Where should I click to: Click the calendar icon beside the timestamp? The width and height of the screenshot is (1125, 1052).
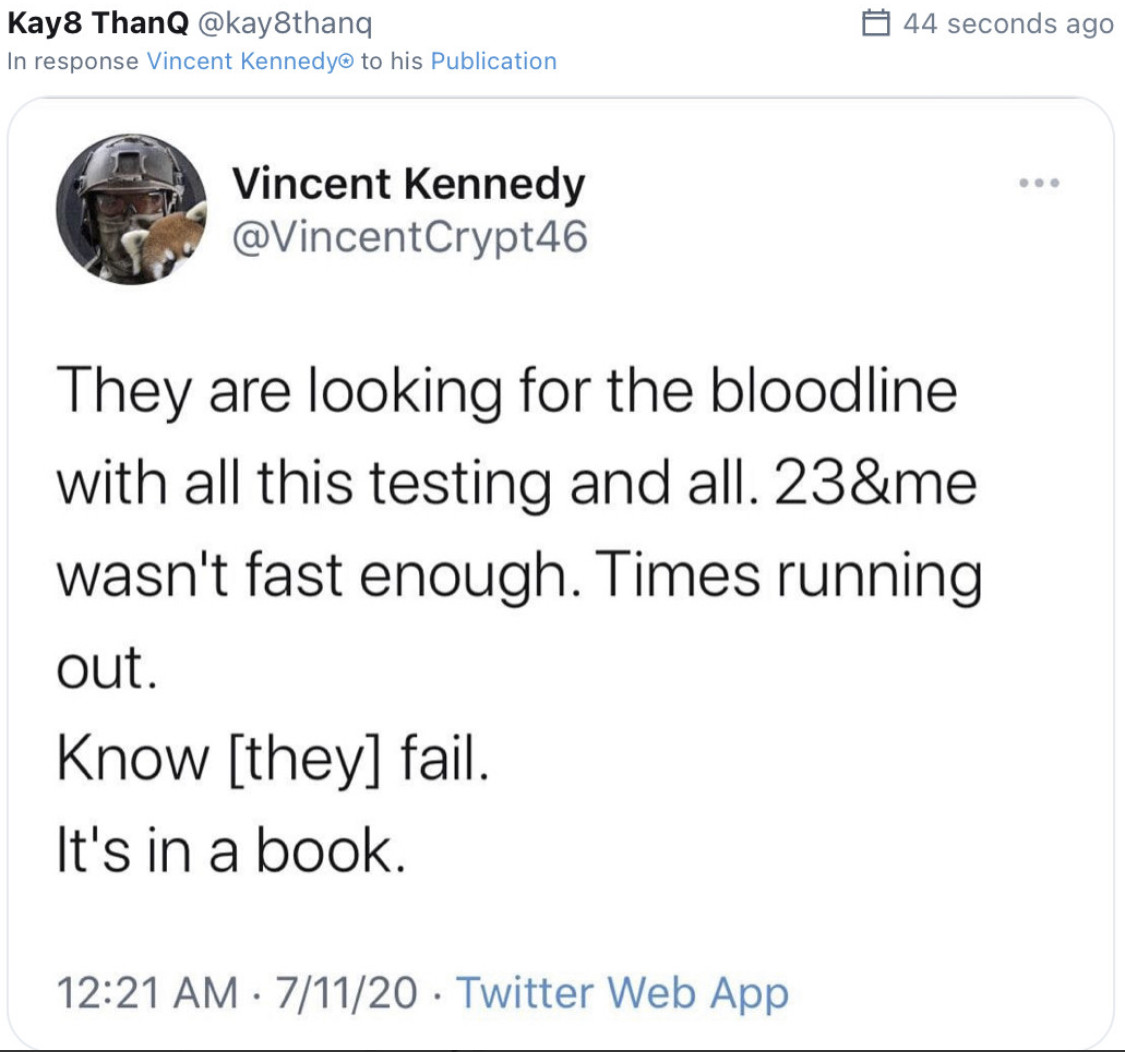click(x=875, y=23)
